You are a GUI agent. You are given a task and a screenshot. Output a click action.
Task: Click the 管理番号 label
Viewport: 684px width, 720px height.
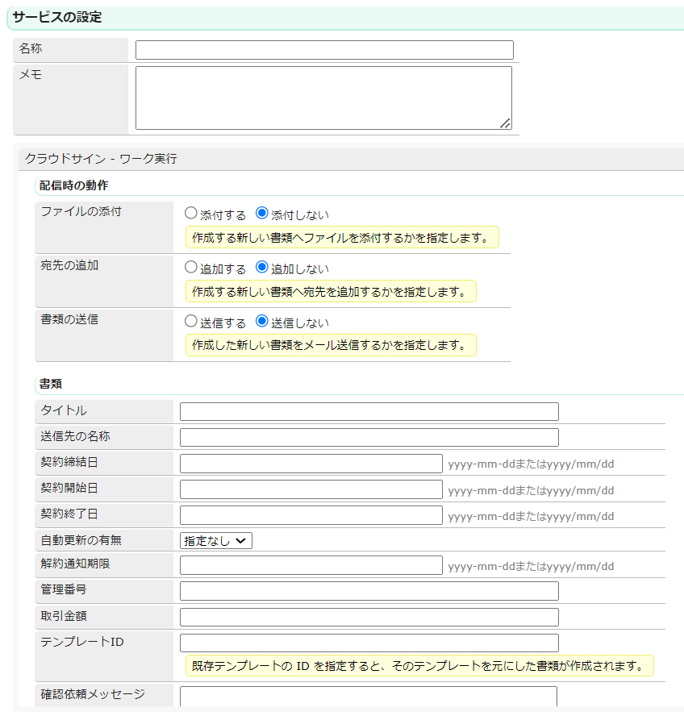click(x=63, y=590)
